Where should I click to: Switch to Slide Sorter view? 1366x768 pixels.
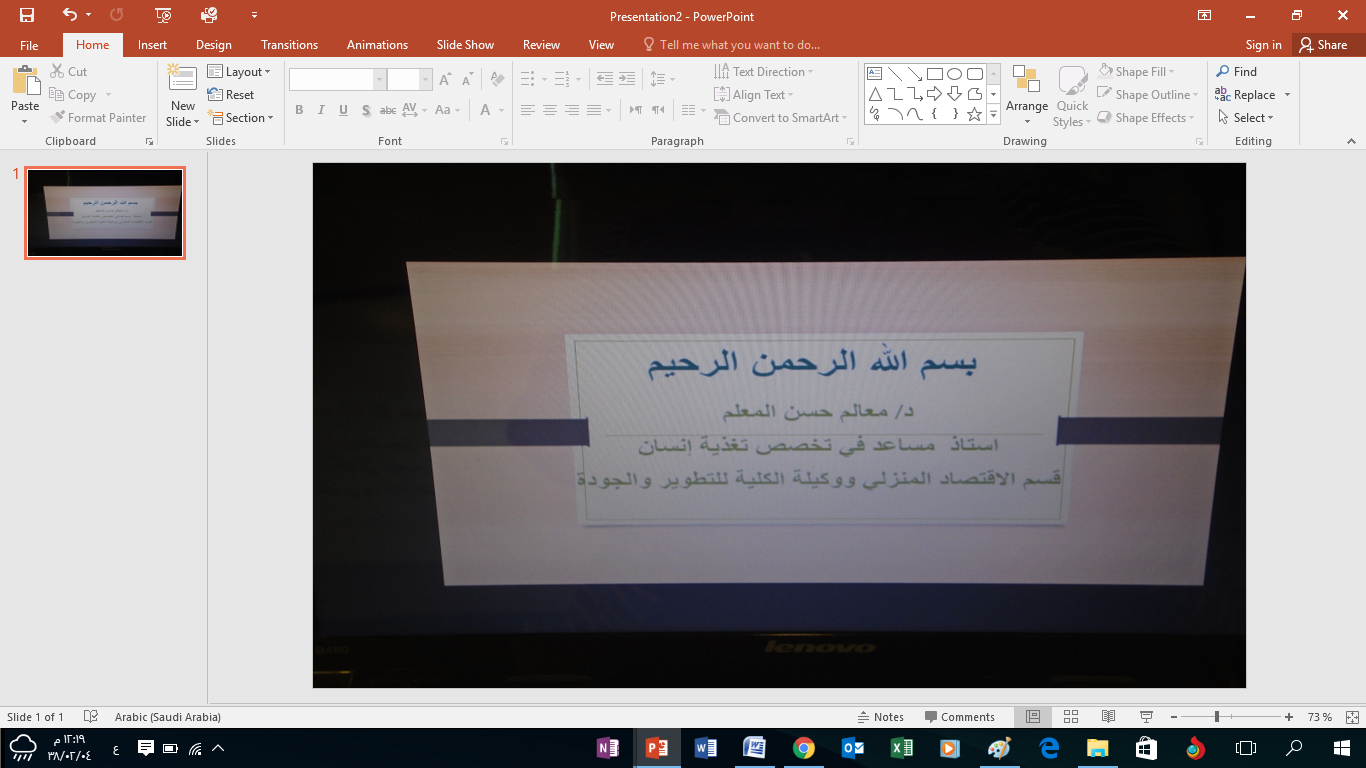pos(1071,717)
